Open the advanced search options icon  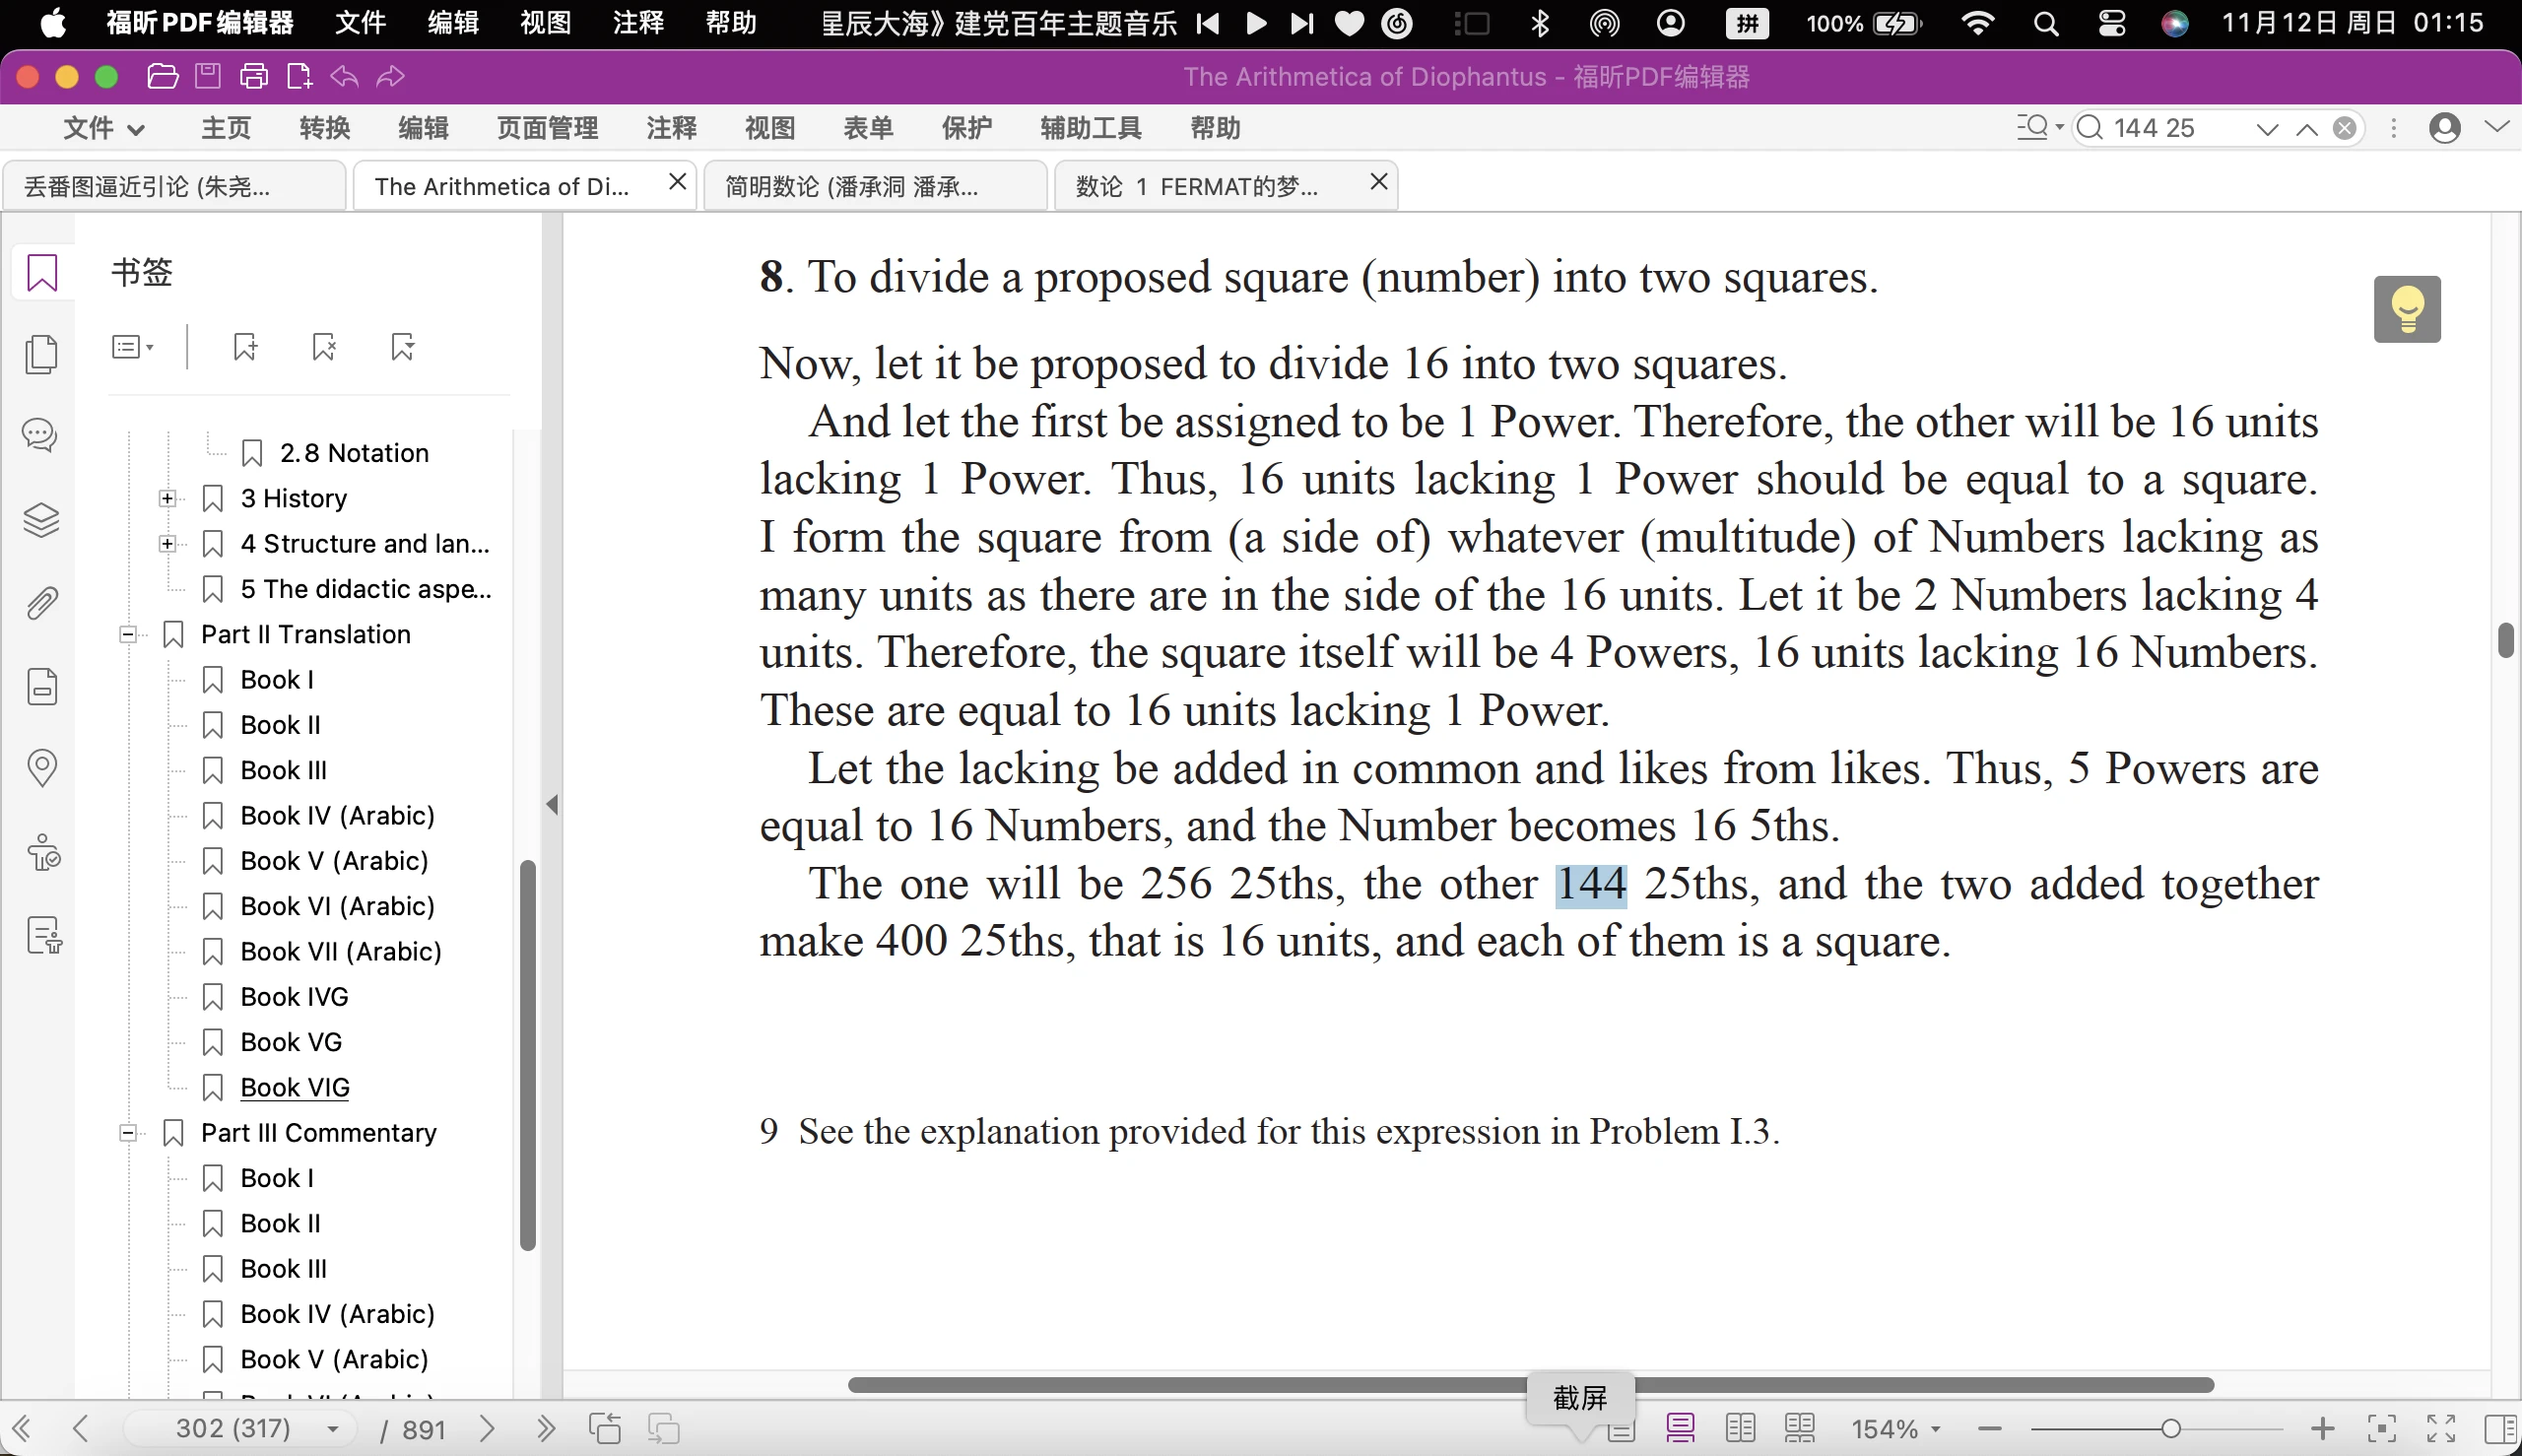tap(2040, 128)
